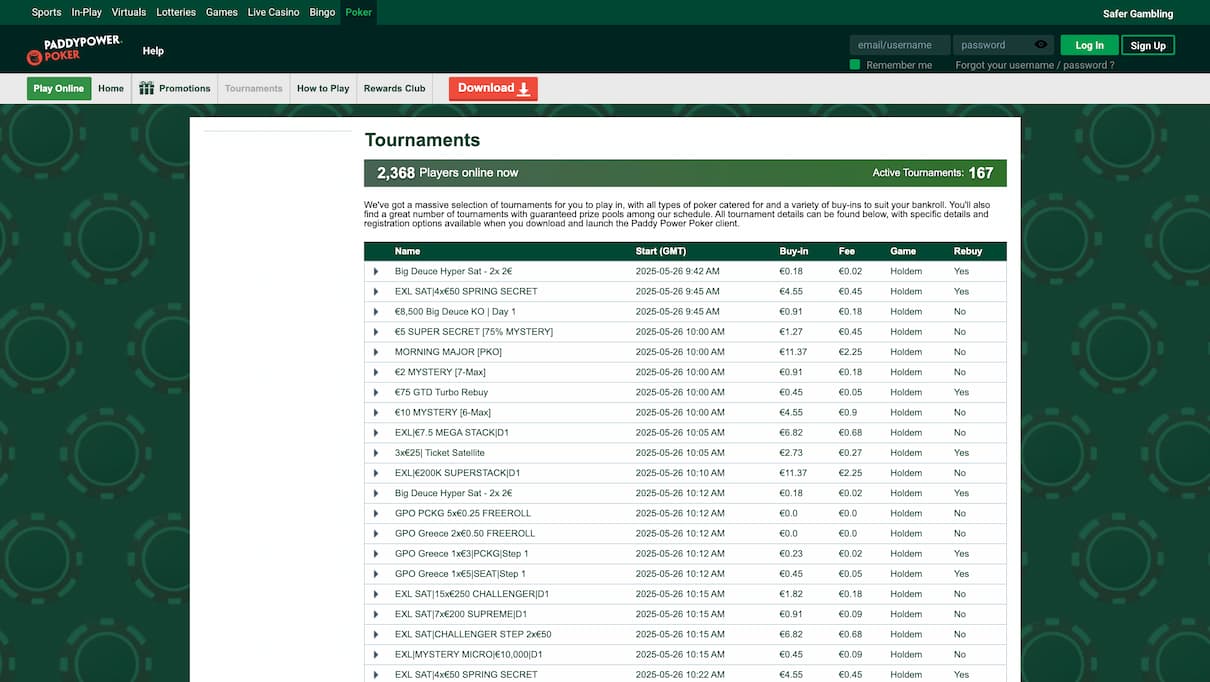Expand the EXL|€200K SUPERSTACK|D1 row
The image size is (1210, 682).
(x=376, y=473)
